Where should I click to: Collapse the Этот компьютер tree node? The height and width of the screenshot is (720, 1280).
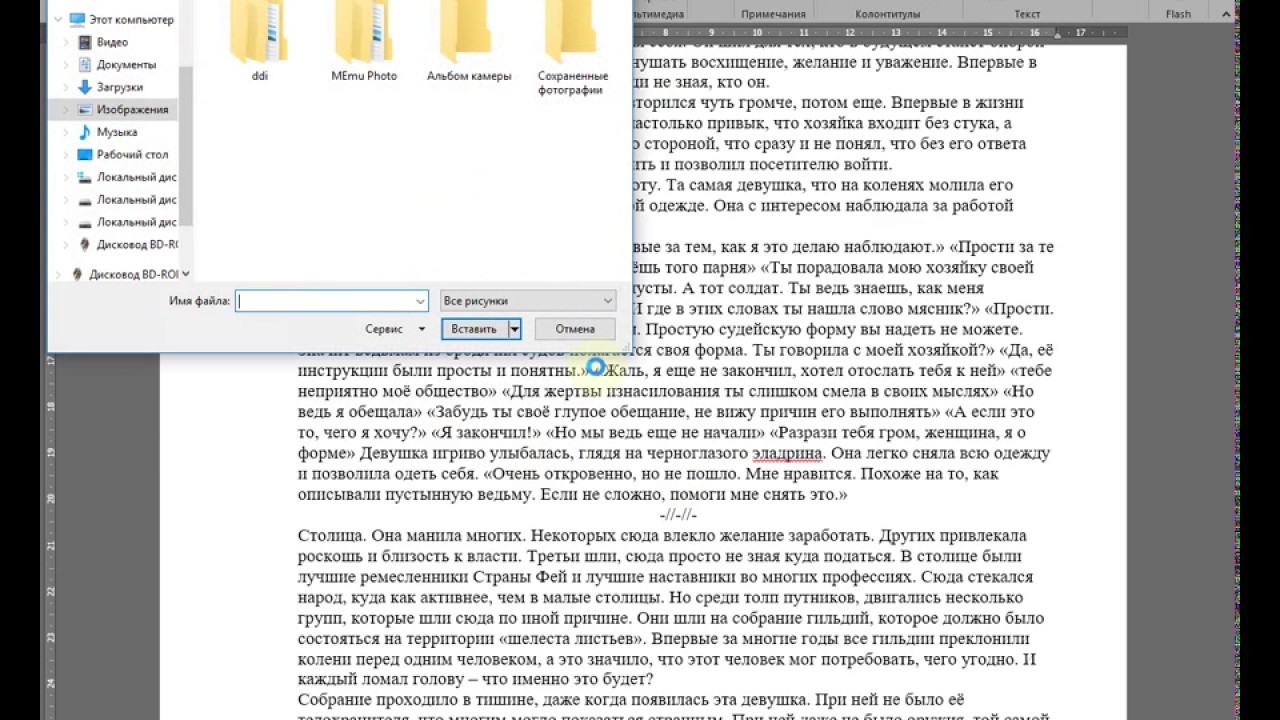click(58, 19)
